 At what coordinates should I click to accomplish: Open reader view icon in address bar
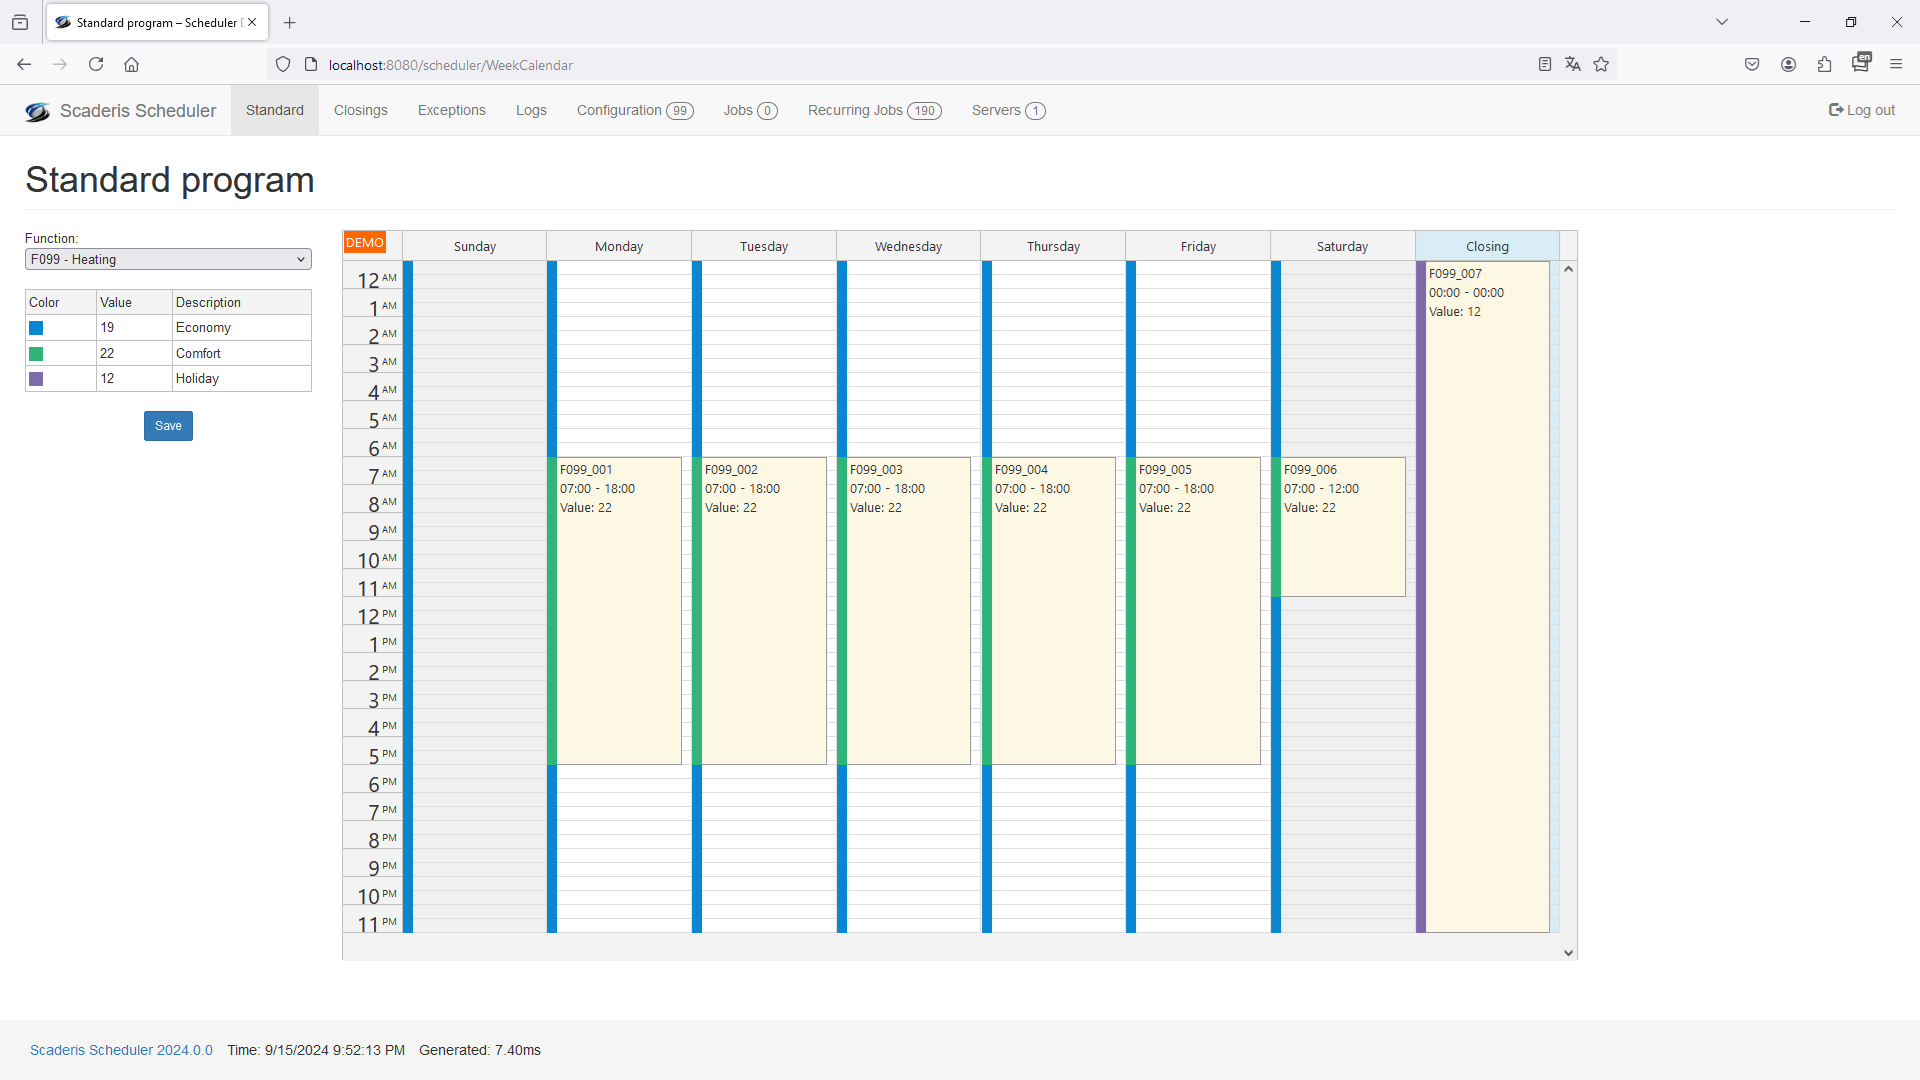tap(1545, 65)
